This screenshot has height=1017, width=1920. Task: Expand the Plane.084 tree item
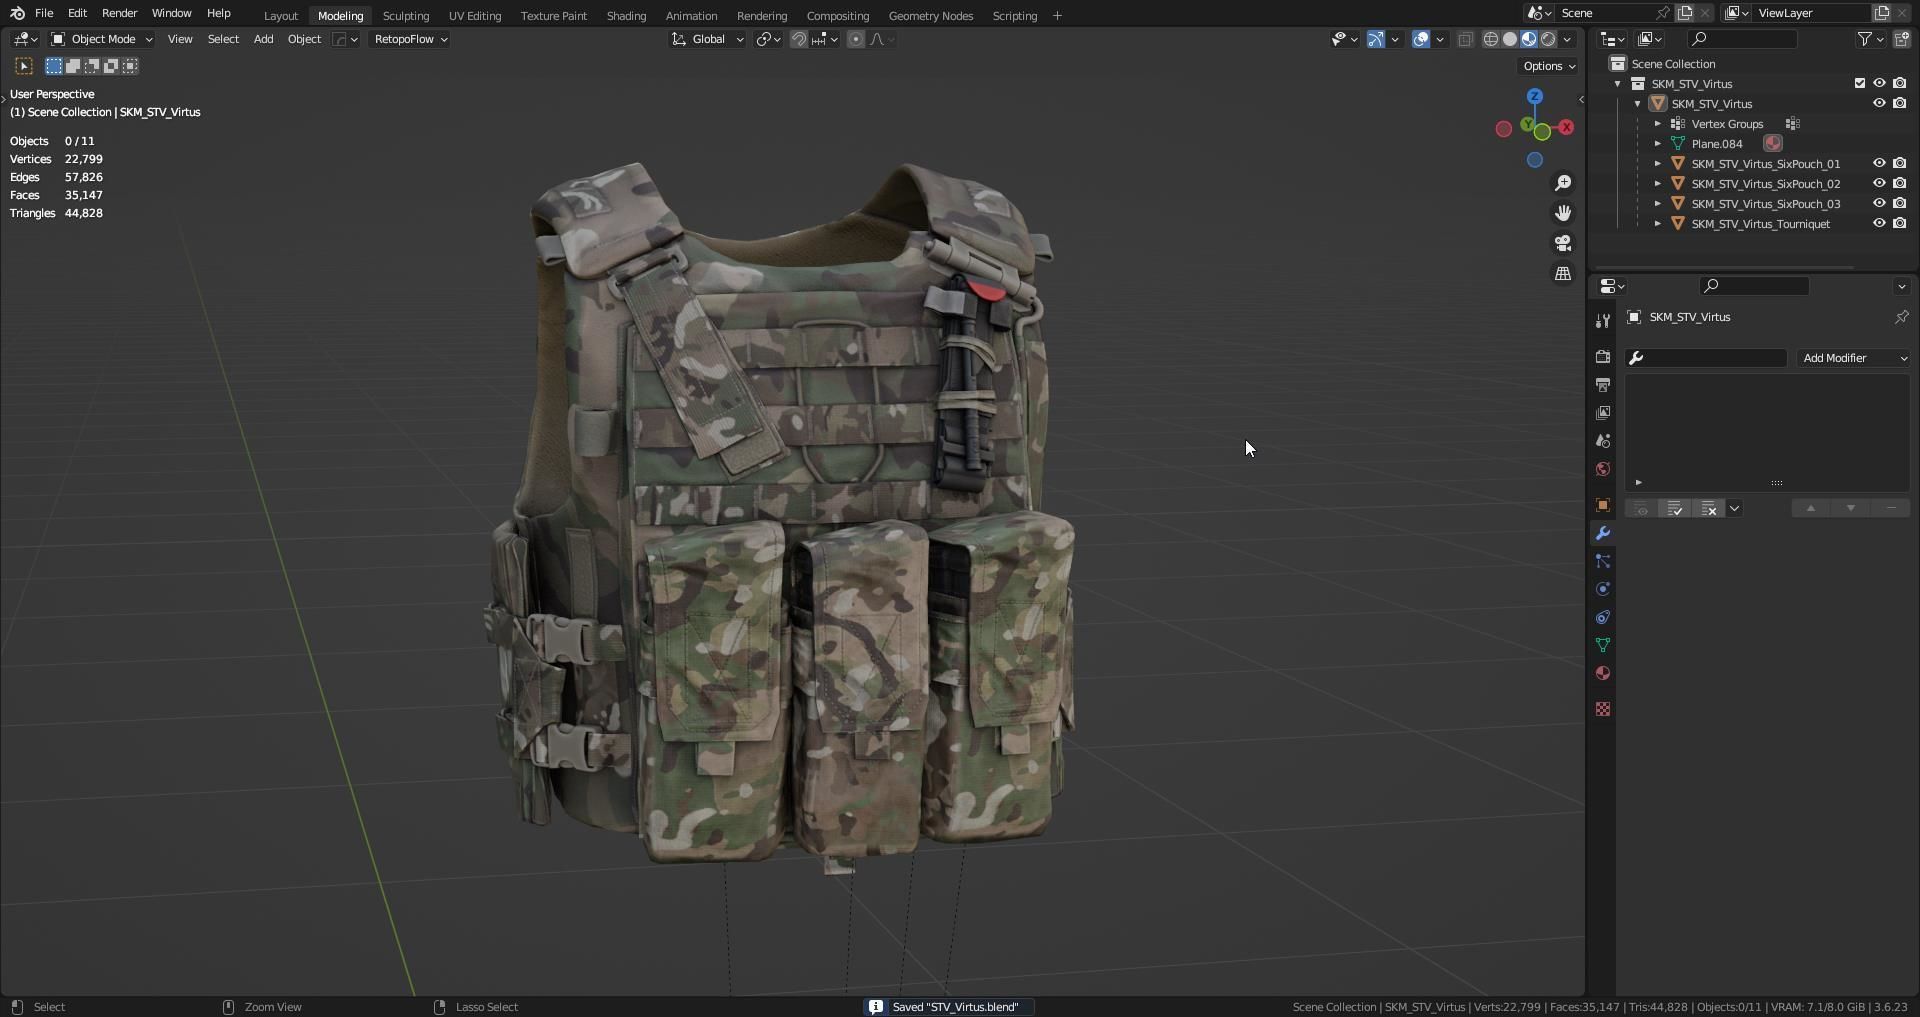point(1657,144)
